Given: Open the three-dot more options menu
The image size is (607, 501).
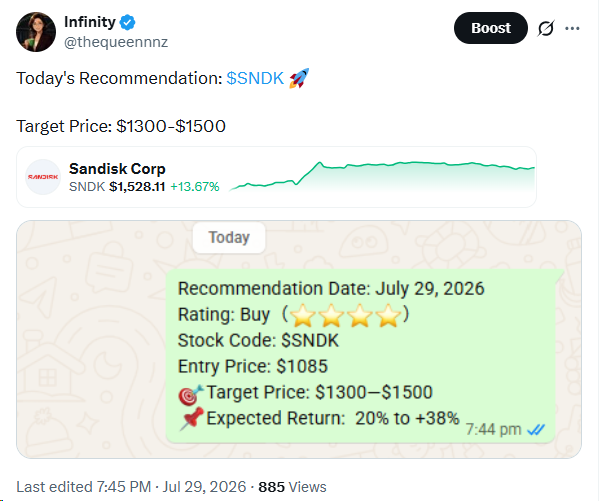Looking at the screenshot, I should point(572,28).
